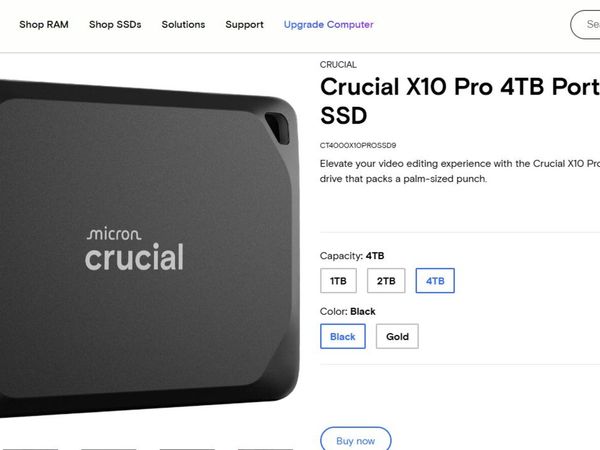Open the Shop RAM menu

44,24
